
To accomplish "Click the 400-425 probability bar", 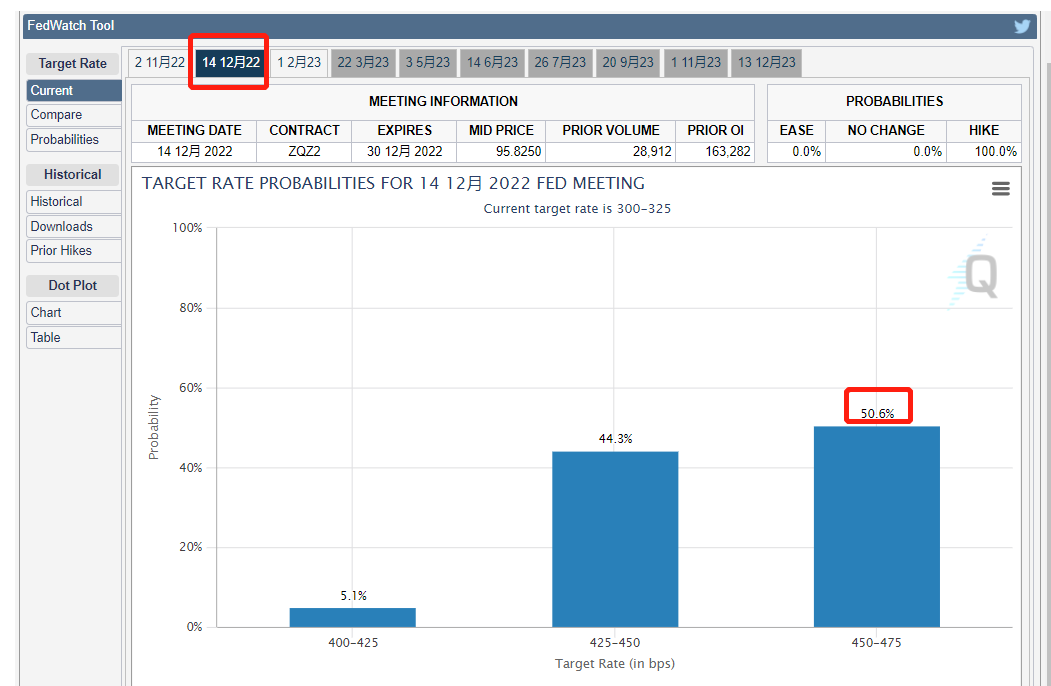I will 353,618.
